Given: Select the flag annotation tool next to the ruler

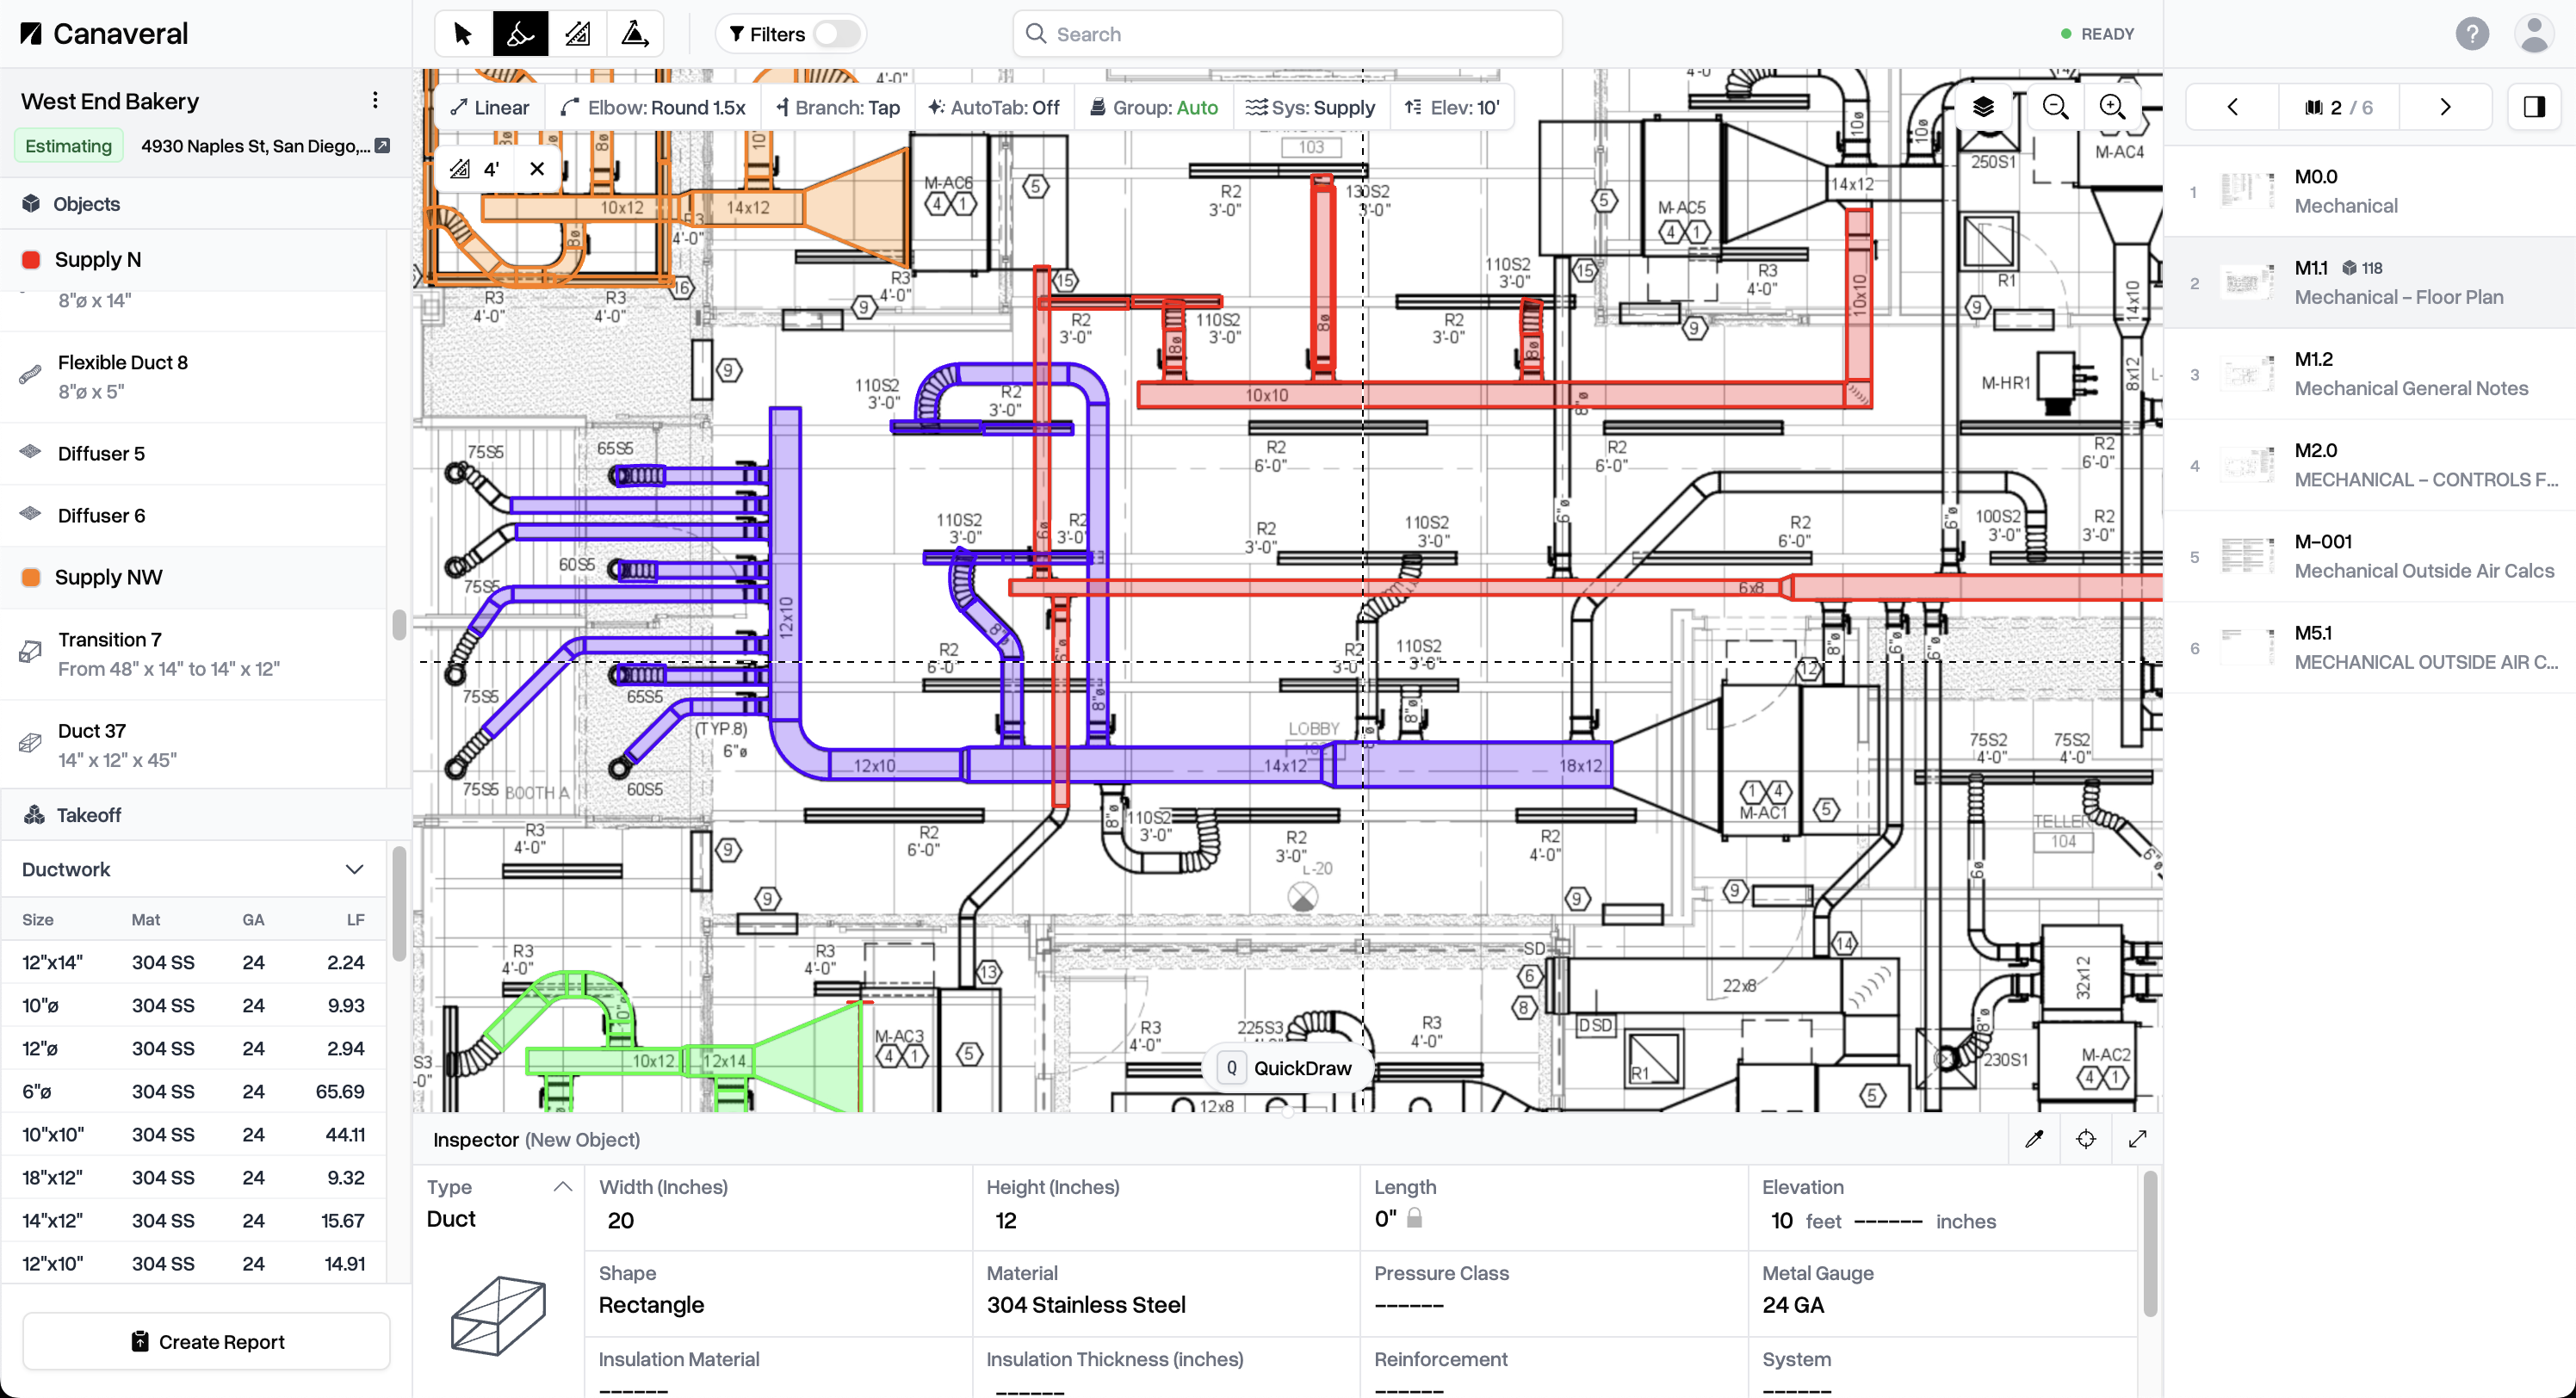Looking at the screenshot, I should 635,33.
